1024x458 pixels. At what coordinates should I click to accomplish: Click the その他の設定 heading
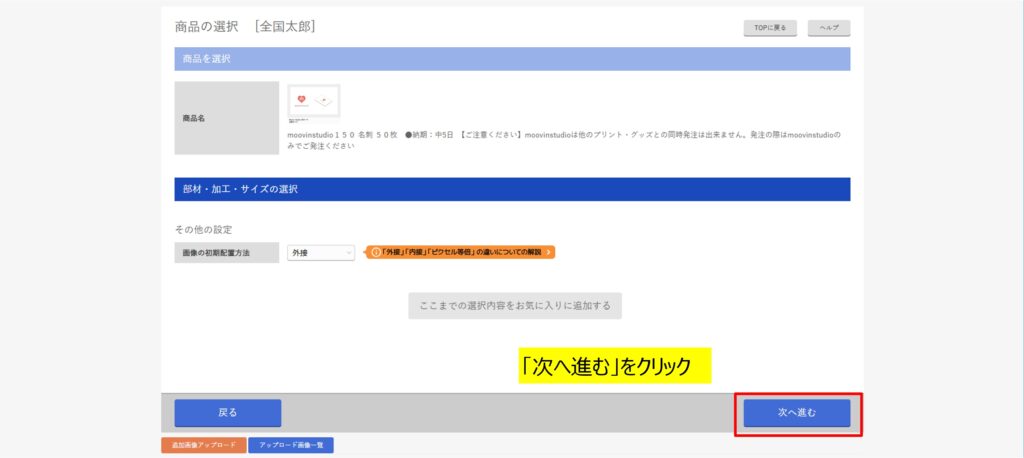point(203,229)
